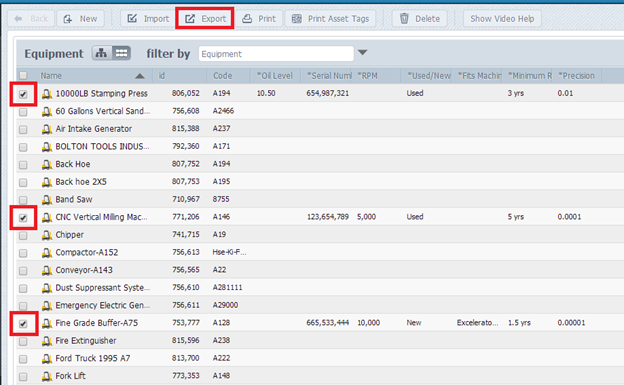Click the 0.00001 precision value
This screenshot has width=624, height=385.
point(571,322)
